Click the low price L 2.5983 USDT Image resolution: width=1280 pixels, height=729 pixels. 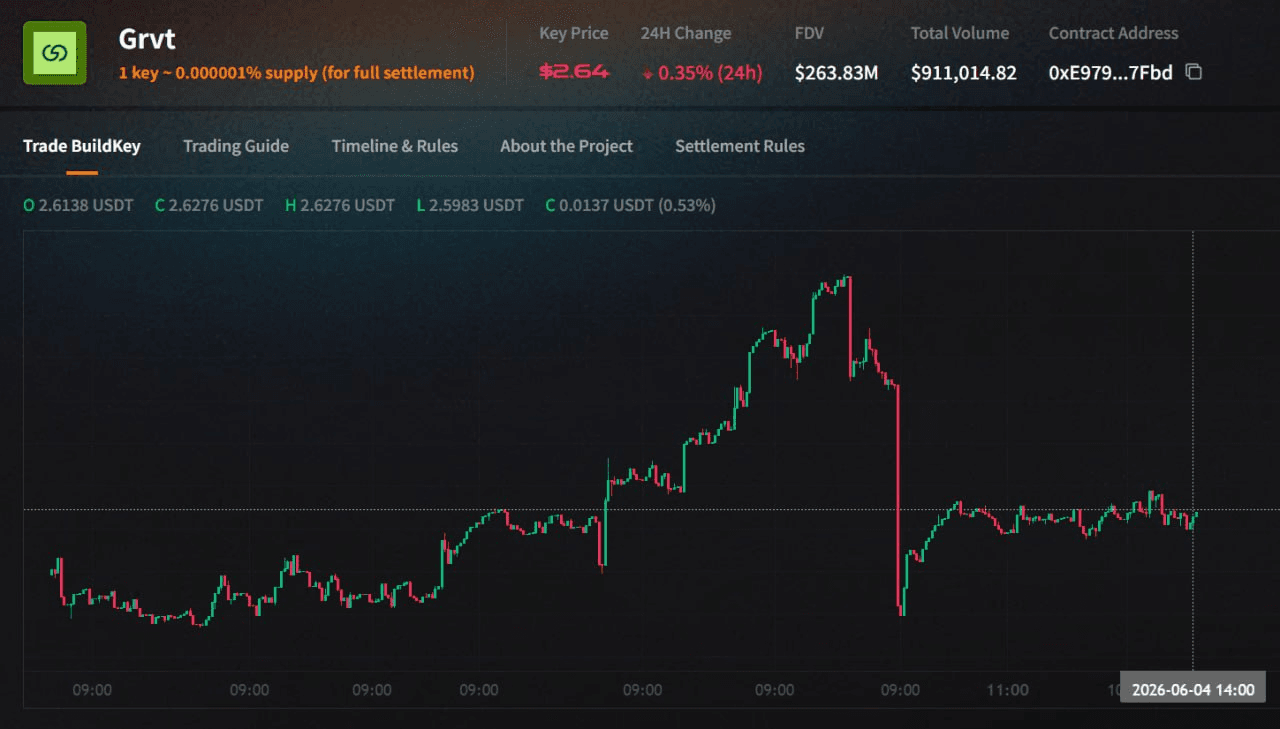(470, 205)
